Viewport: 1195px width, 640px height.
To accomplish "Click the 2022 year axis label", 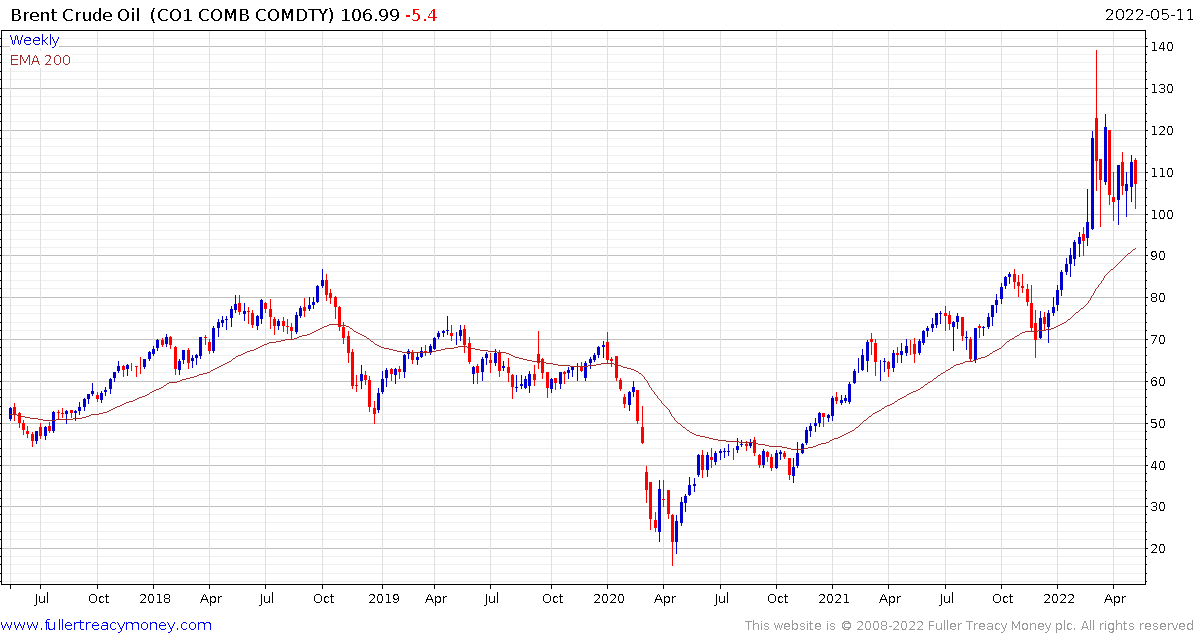I will (1059, 598).
